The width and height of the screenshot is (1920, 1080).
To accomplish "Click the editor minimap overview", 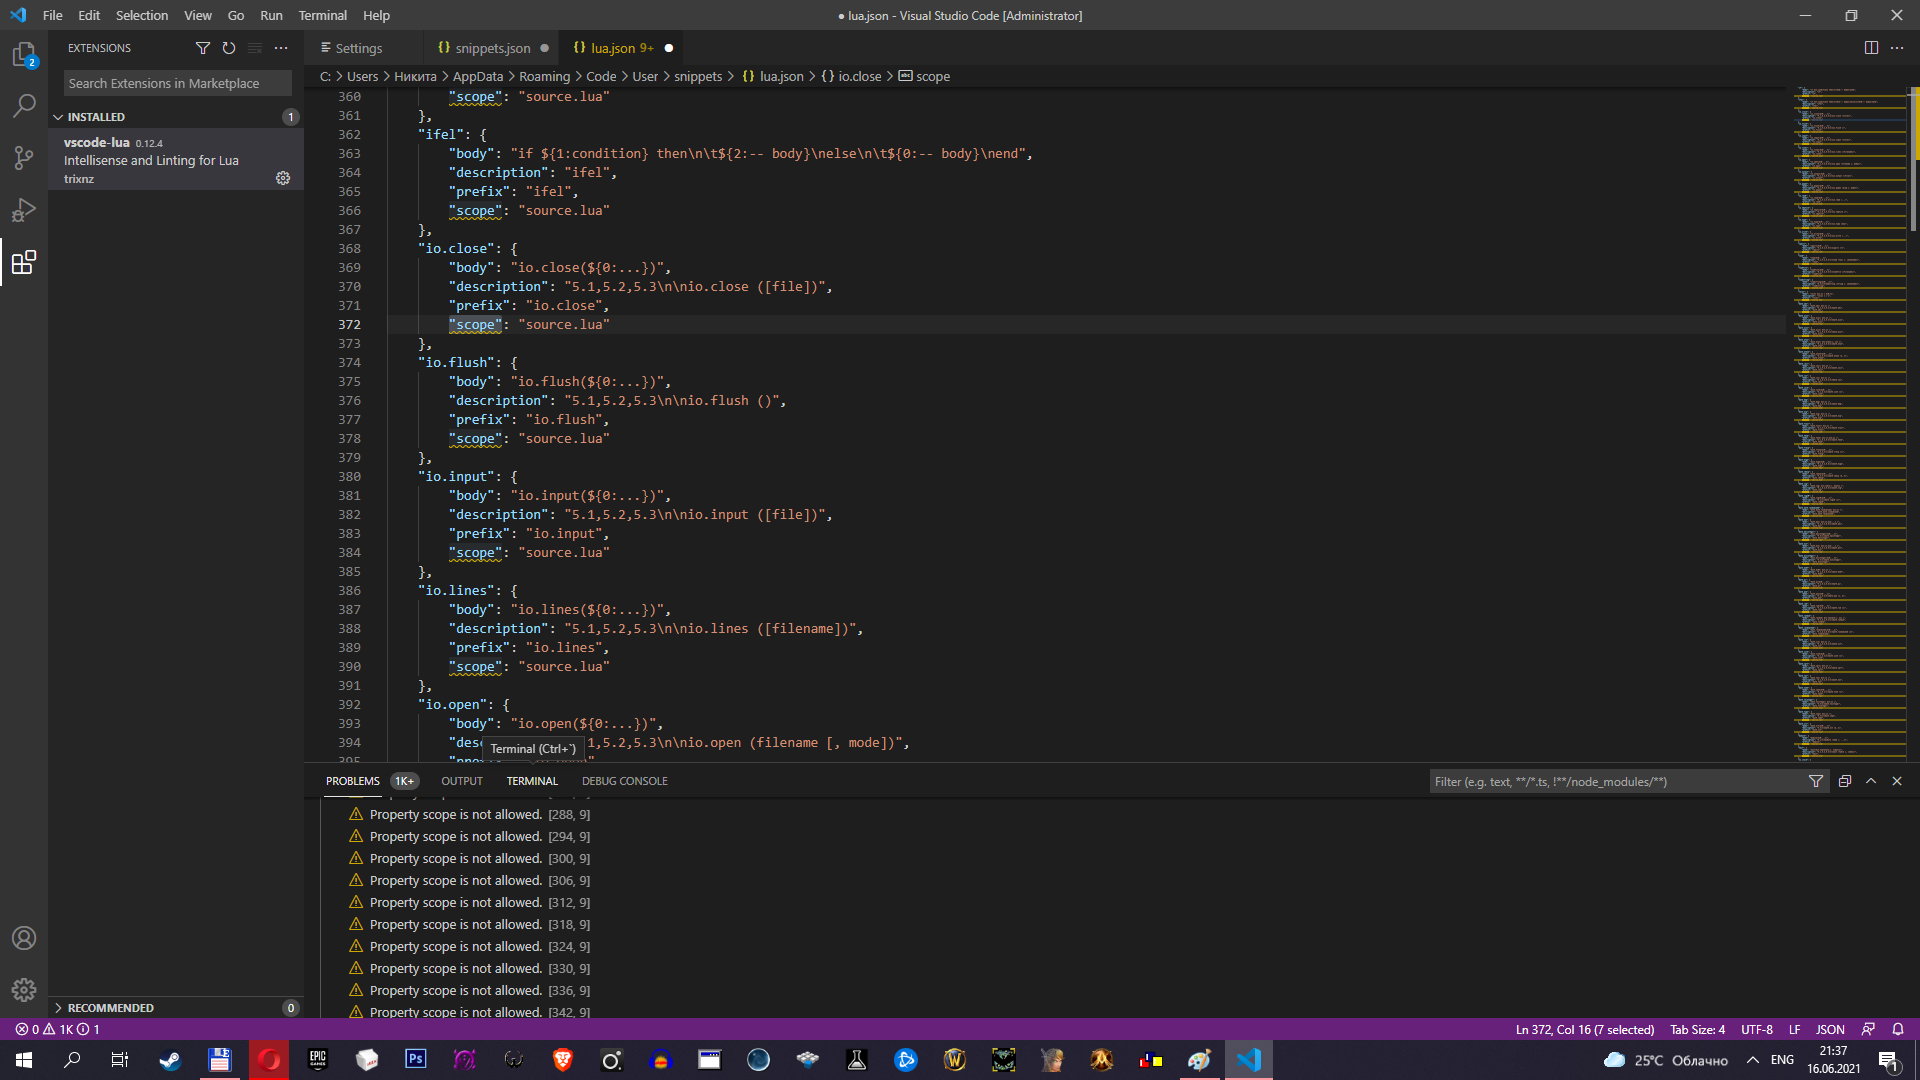I will coord(1850,400).
